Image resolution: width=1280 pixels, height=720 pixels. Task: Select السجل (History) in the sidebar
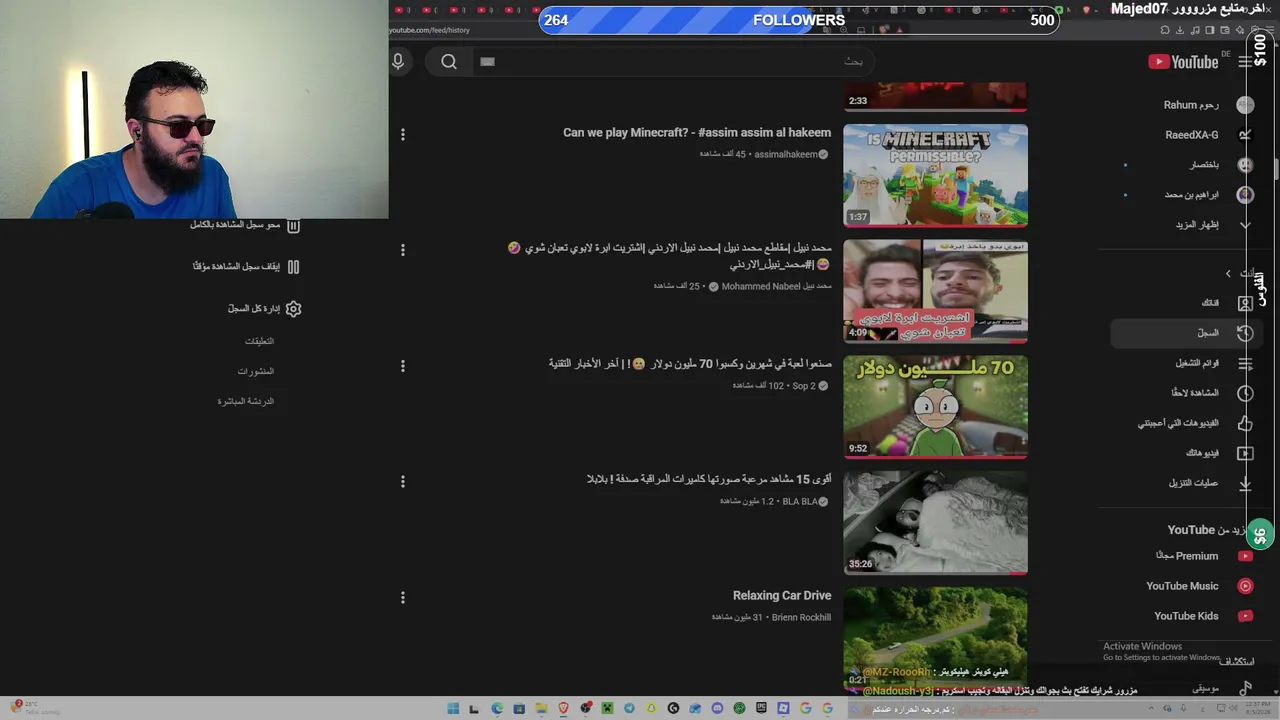tap(1186, 333)
